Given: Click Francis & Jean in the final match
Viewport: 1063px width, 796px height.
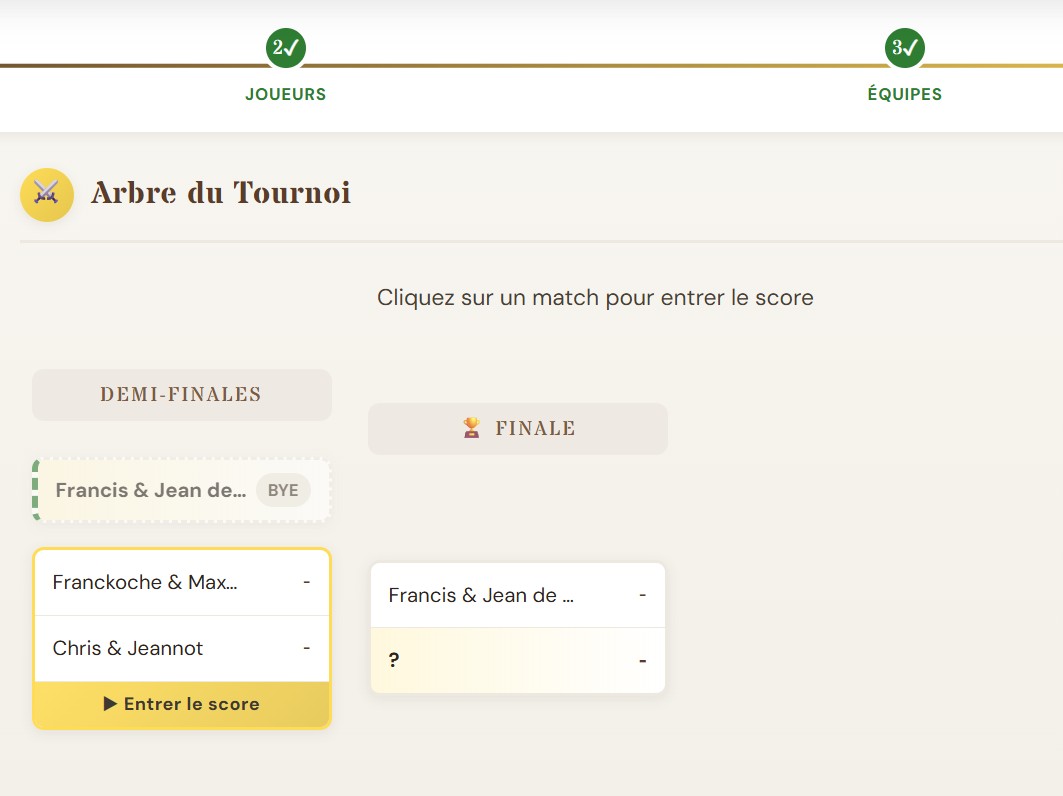Looking at the screenshot, I should (x=481, y=595).
